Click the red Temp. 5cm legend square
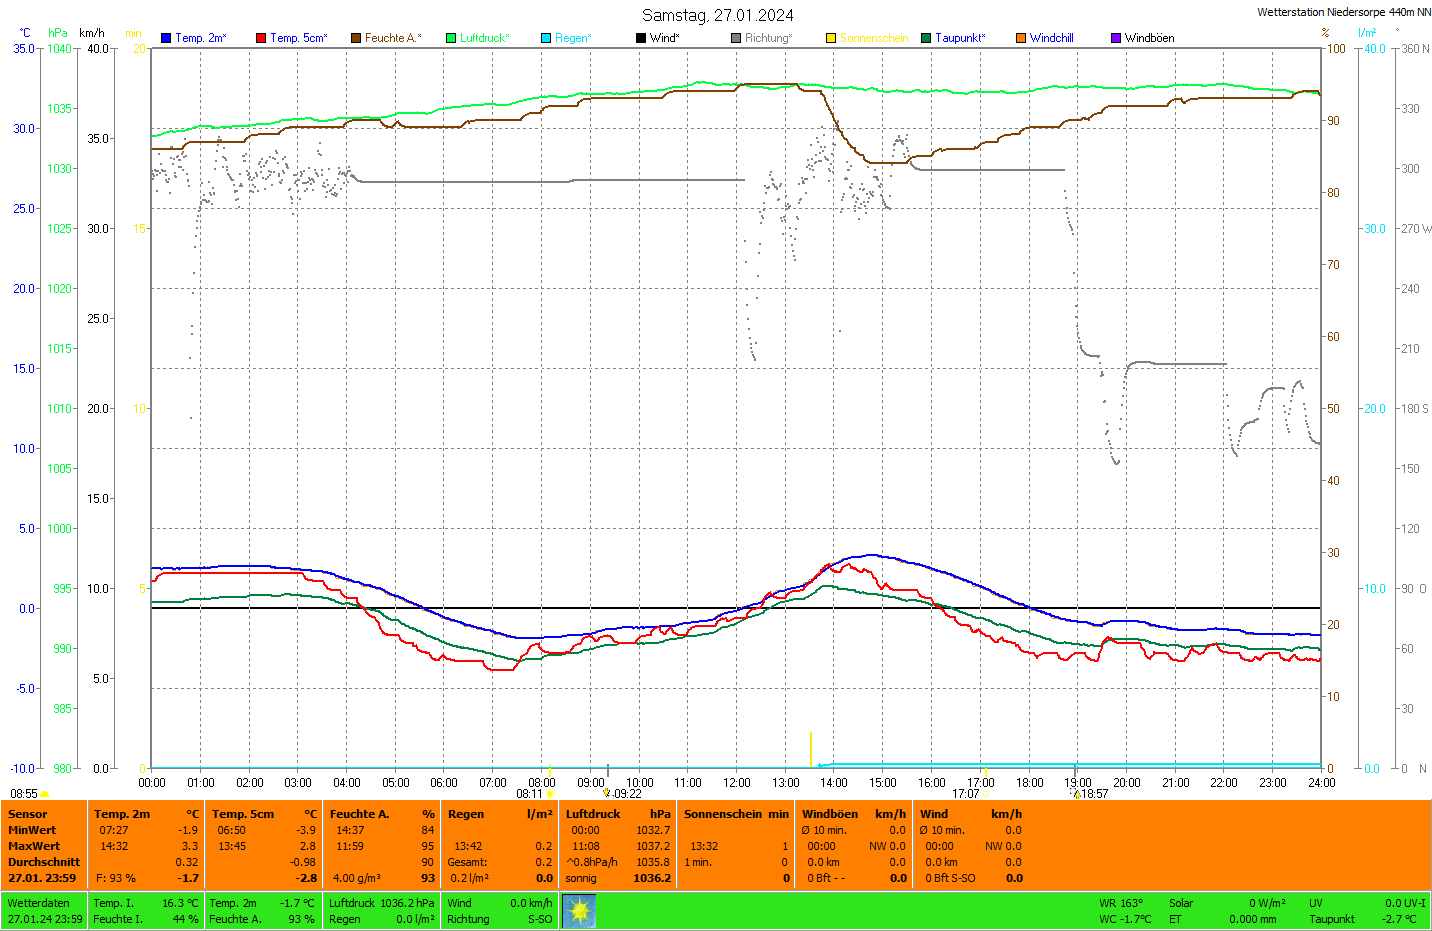The image size is (1432, 931). [x=261, y=38]
